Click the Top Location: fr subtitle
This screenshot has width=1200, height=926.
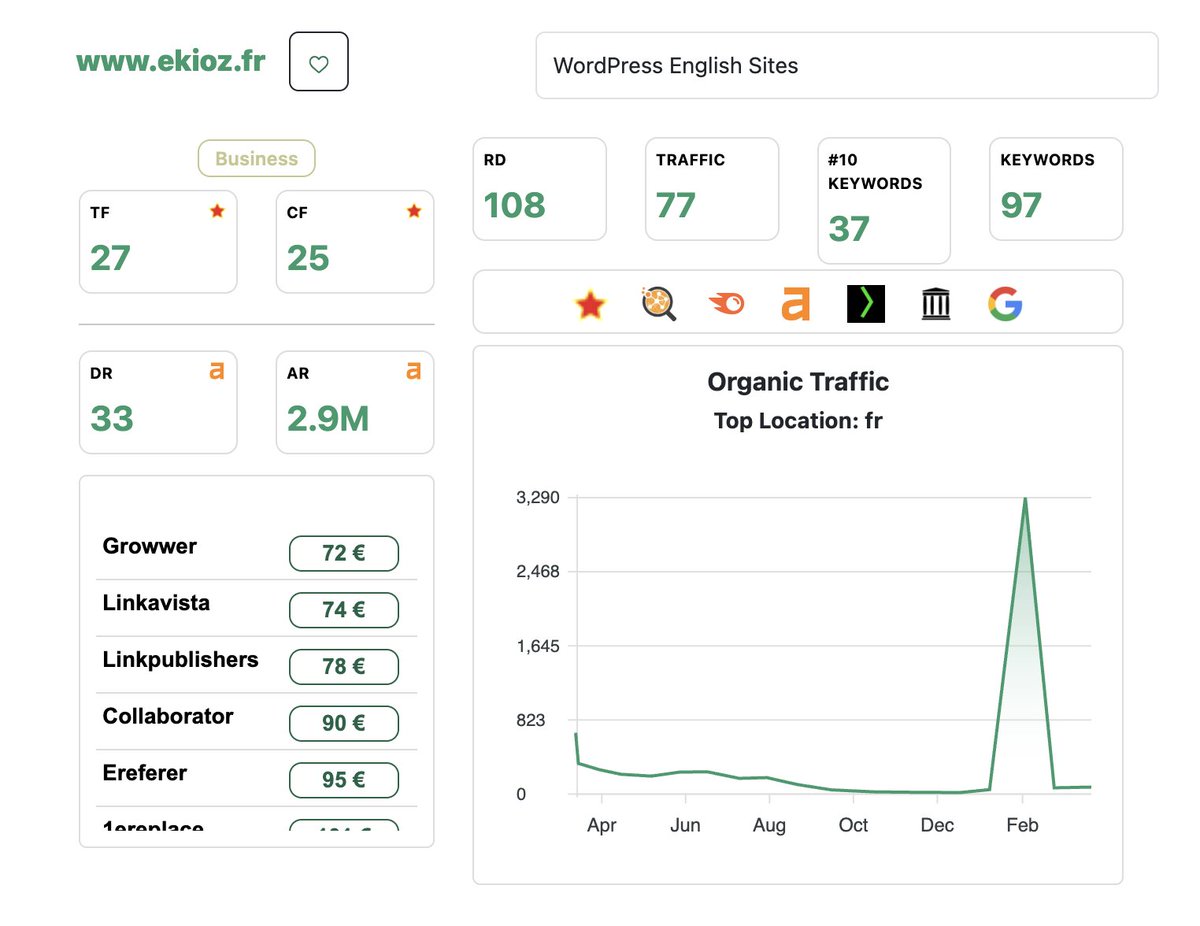tap(798, 421)
